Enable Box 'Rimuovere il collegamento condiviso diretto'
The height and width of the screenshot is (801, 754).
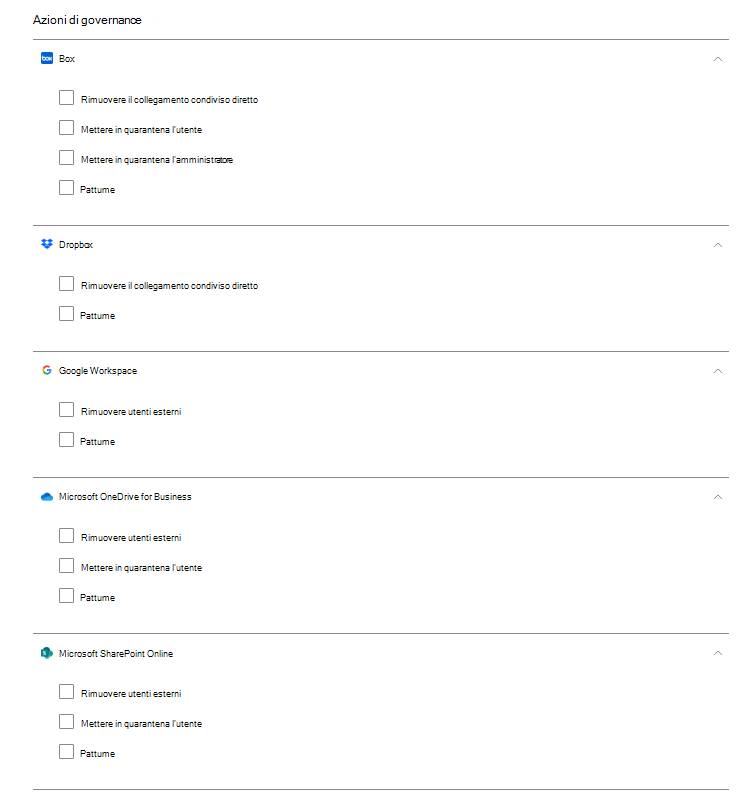[67, 98]
